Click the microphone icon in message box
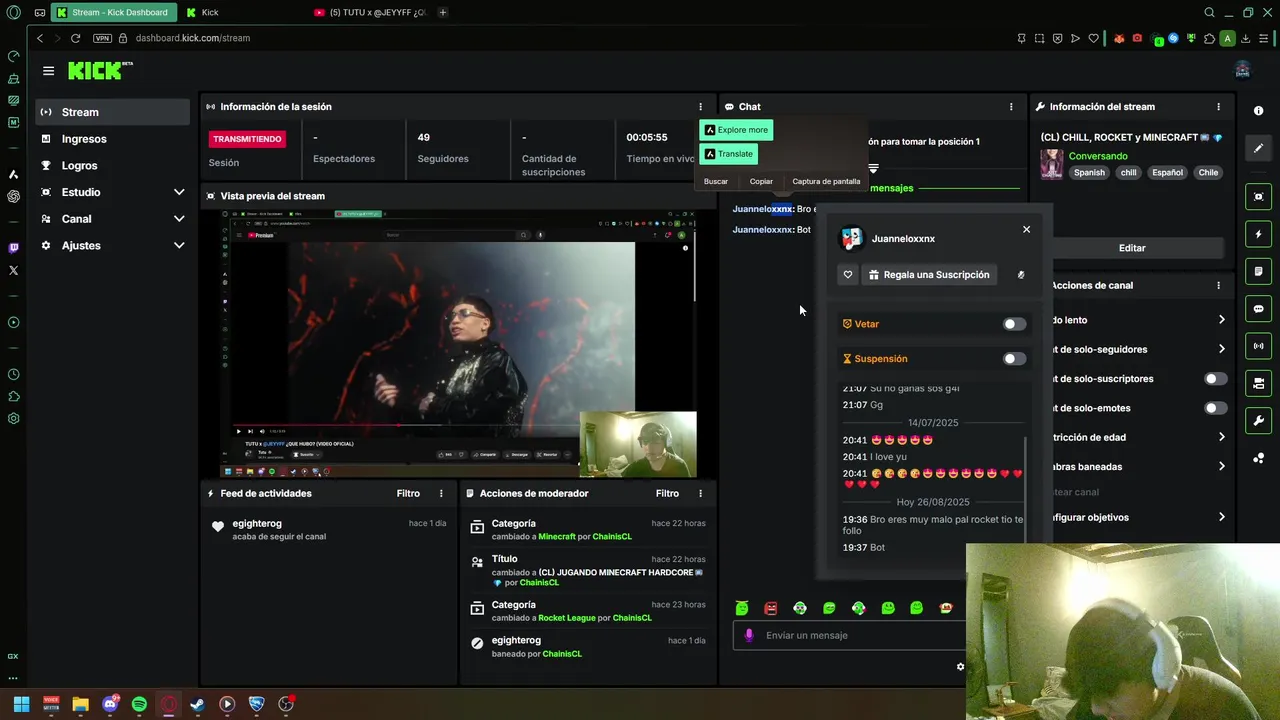 [749, 635]
